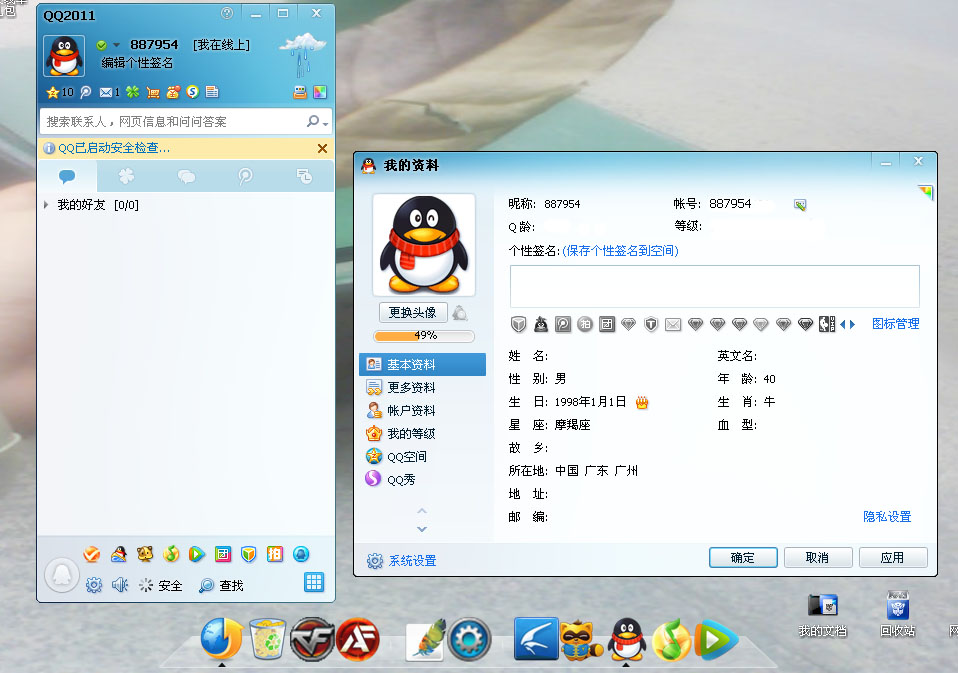Image resolution: width=958 pixels, height=673 pixels.
Task: Open '隐私设置' privacy settings link
Action: coord(887,517)
